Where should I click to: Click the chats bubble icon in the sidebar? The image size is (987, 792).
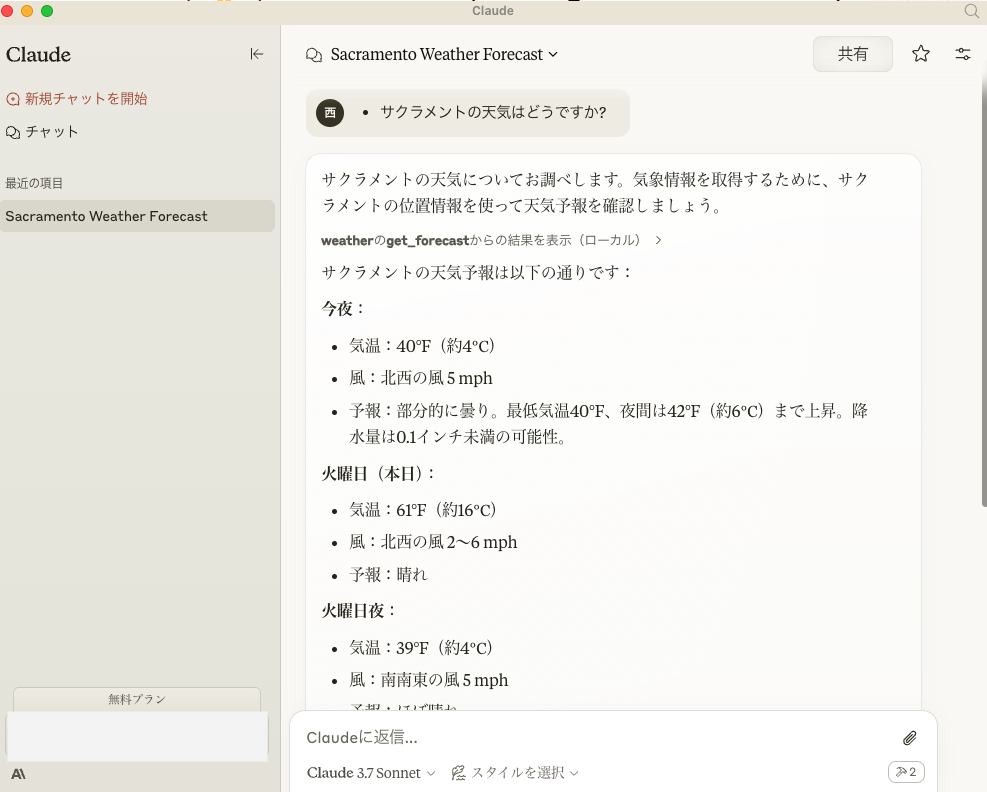[x=13, y=132]
